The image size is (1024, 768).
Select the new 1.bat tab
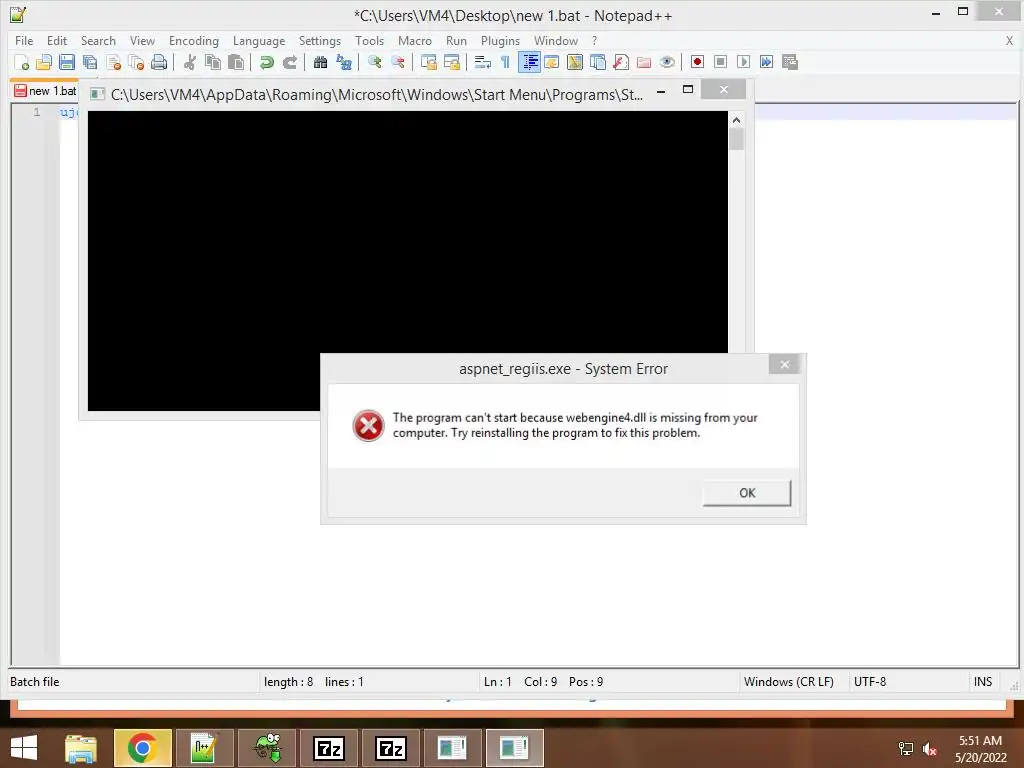coord(44,91)
